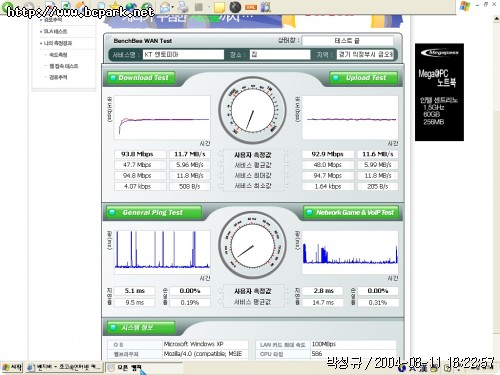Image resolution: width=500 pixels, height=375 pixels.
Task: Click the Download Test speed graph
Action: [162, 118]
